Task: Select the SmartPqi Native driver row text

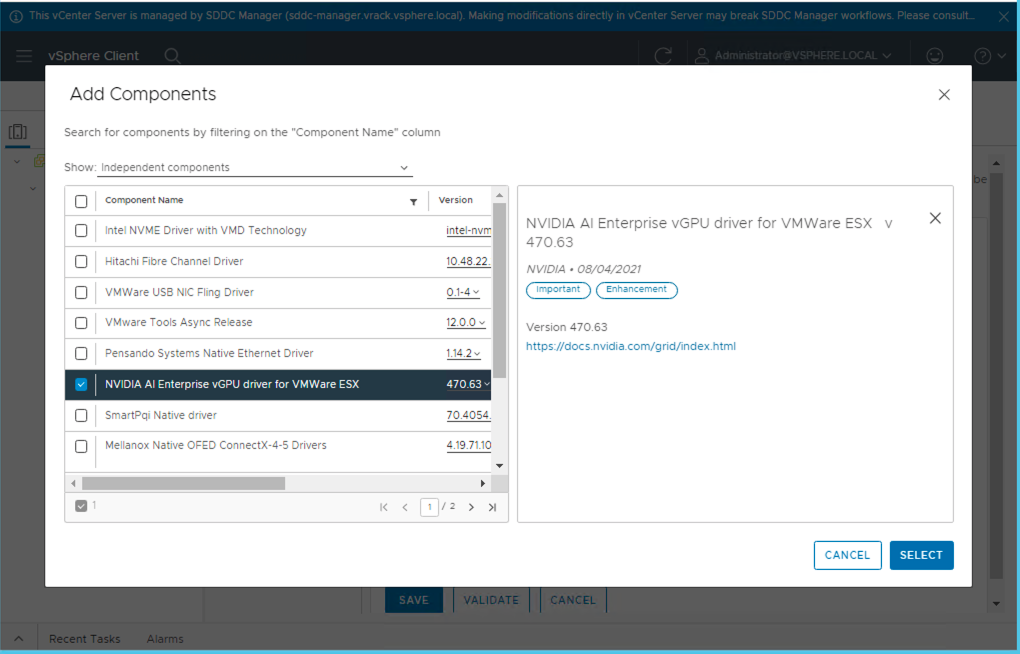Action: pos(161,415)
